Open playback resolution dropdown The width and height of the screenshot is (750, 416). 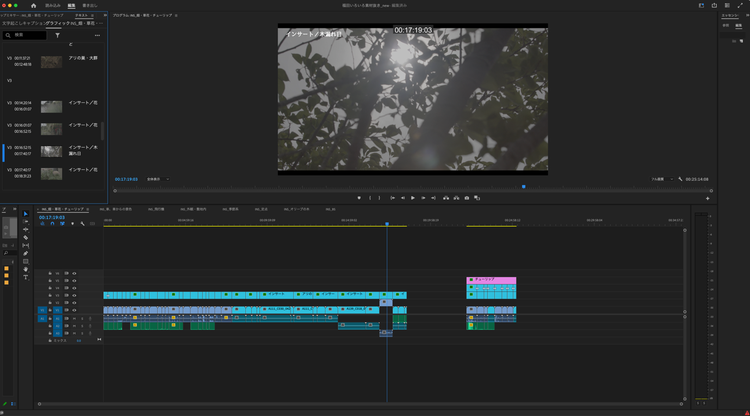coord(662,179)
